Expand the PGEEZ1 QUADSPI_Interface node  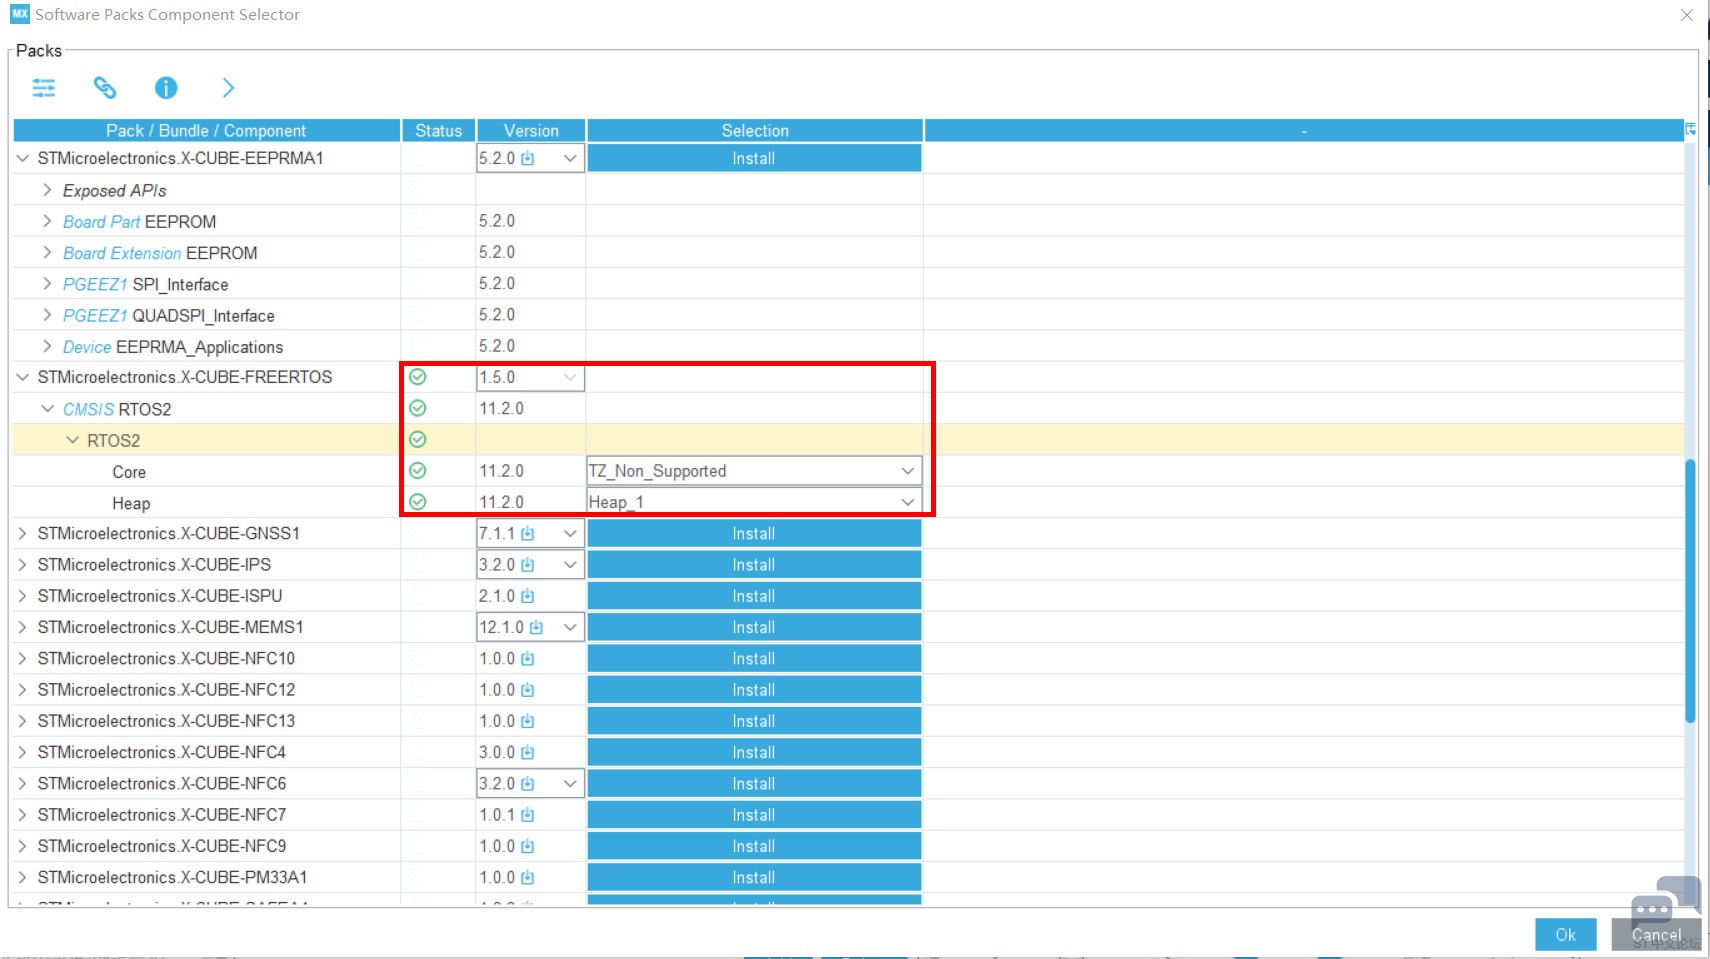47,315
